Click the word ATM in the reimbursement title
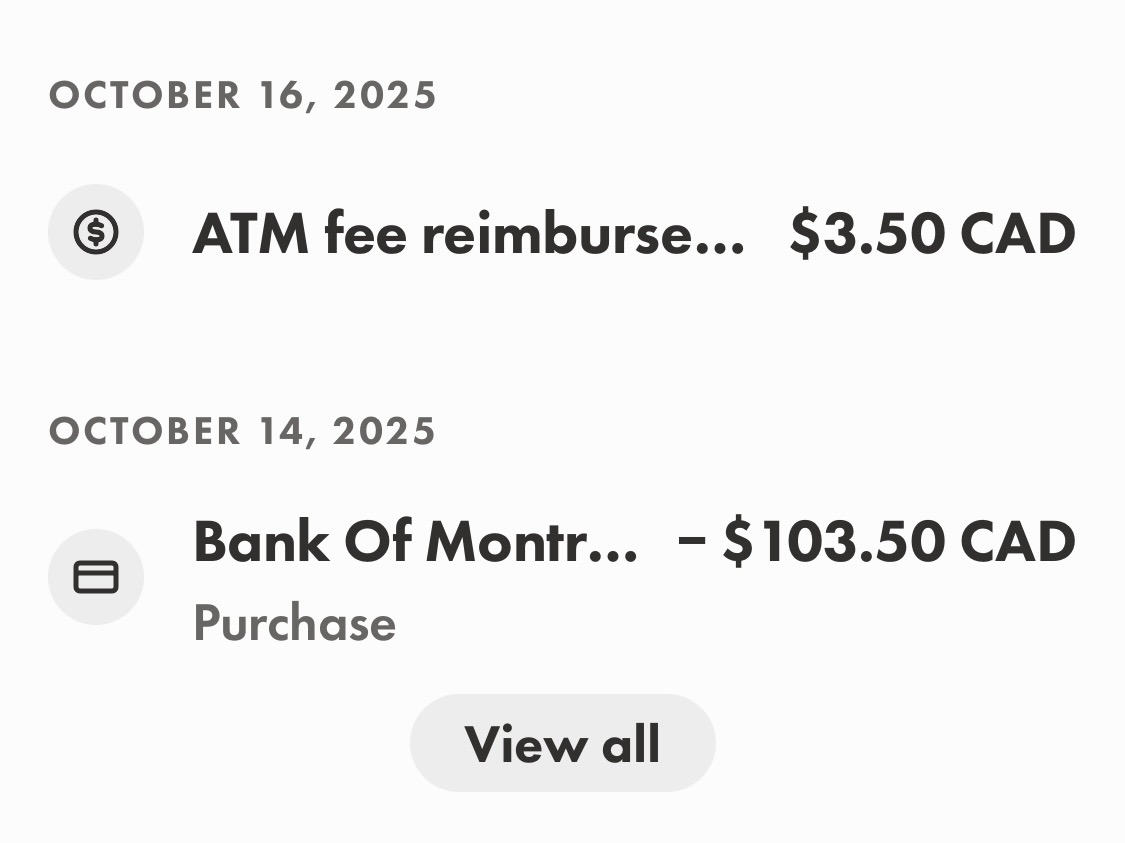1125x843 pixels. (251, 234)
